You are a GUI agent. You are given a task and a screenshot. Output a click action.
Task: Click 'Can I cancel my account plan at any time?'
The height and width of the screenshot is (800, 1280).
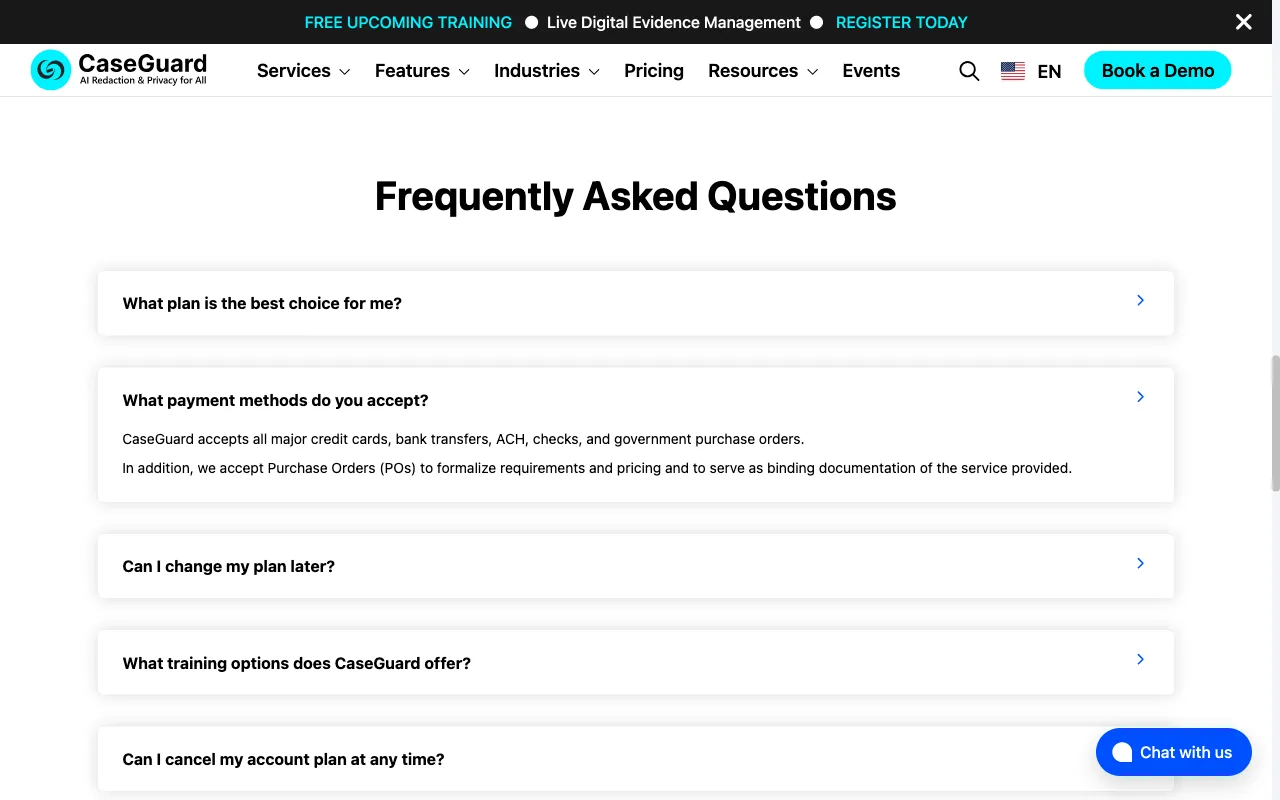(x=283, y=759)
